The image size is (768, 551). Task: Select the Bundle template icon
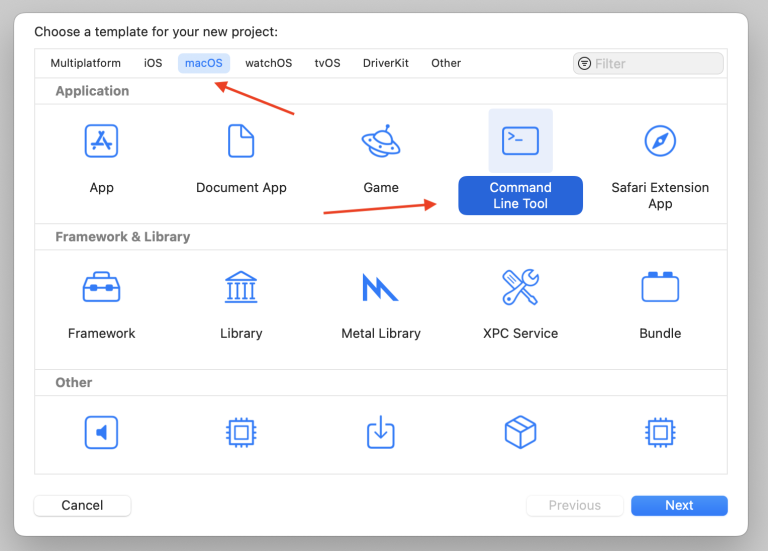pos(660,288)
